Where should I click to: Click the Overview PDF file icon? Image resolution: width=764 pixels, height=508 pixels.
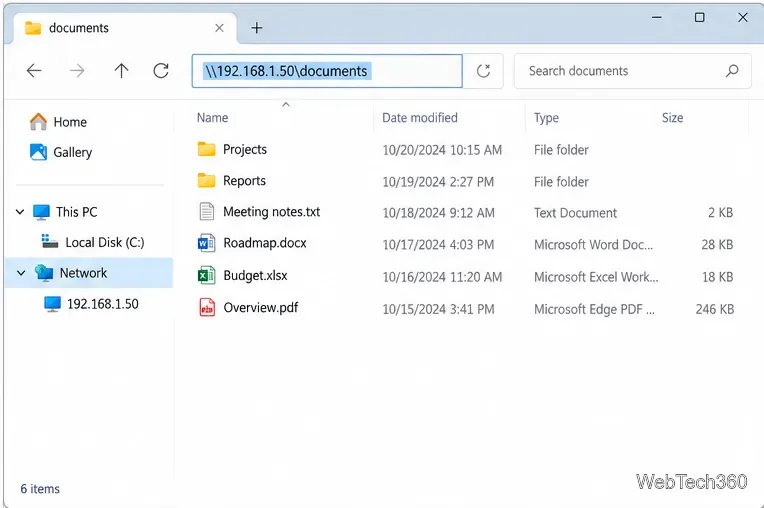click(x=207, y=308)
